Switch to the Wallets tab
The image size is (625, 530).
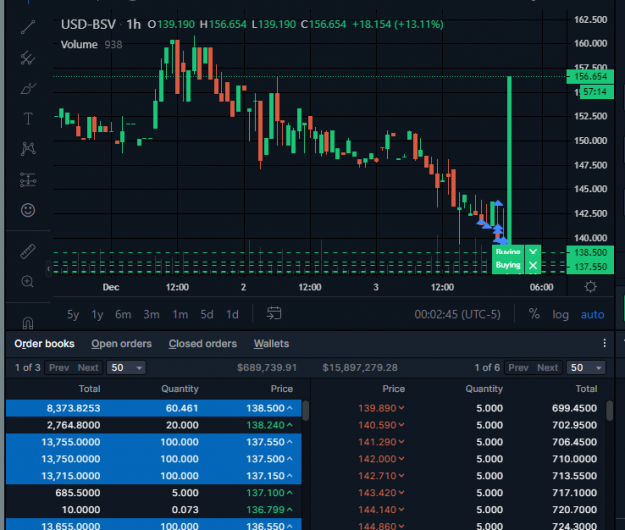point(271,344)
